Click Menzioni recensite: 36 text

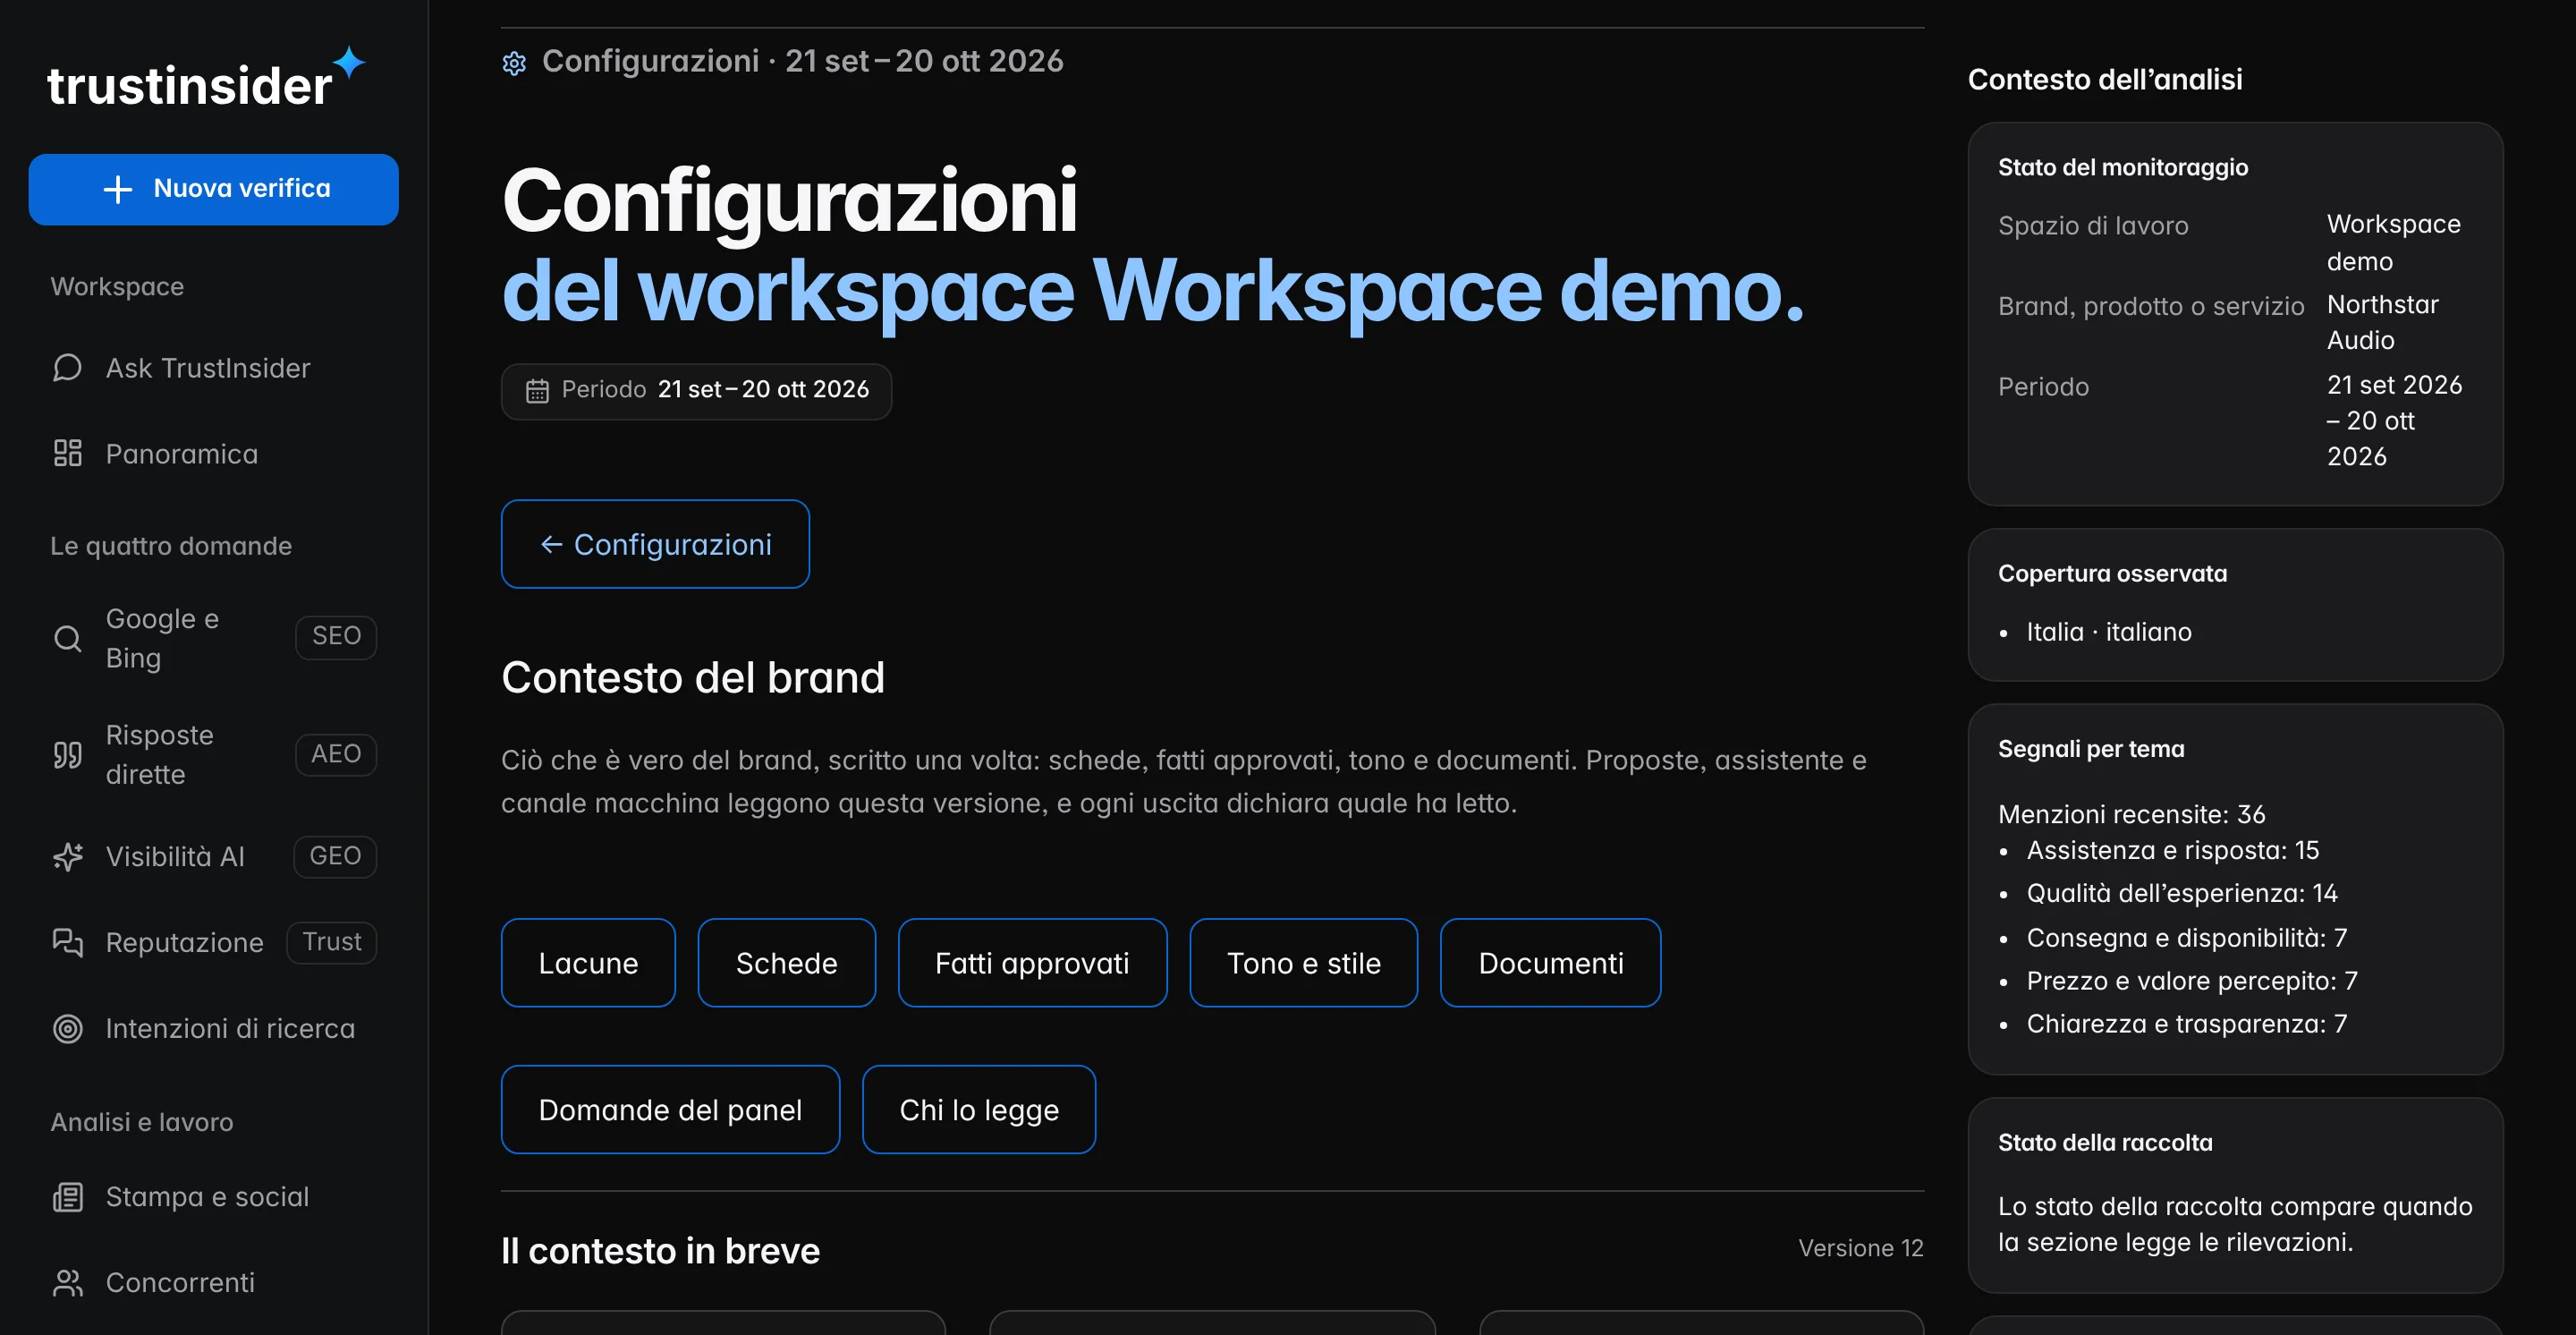click(x=2131, y=814)
